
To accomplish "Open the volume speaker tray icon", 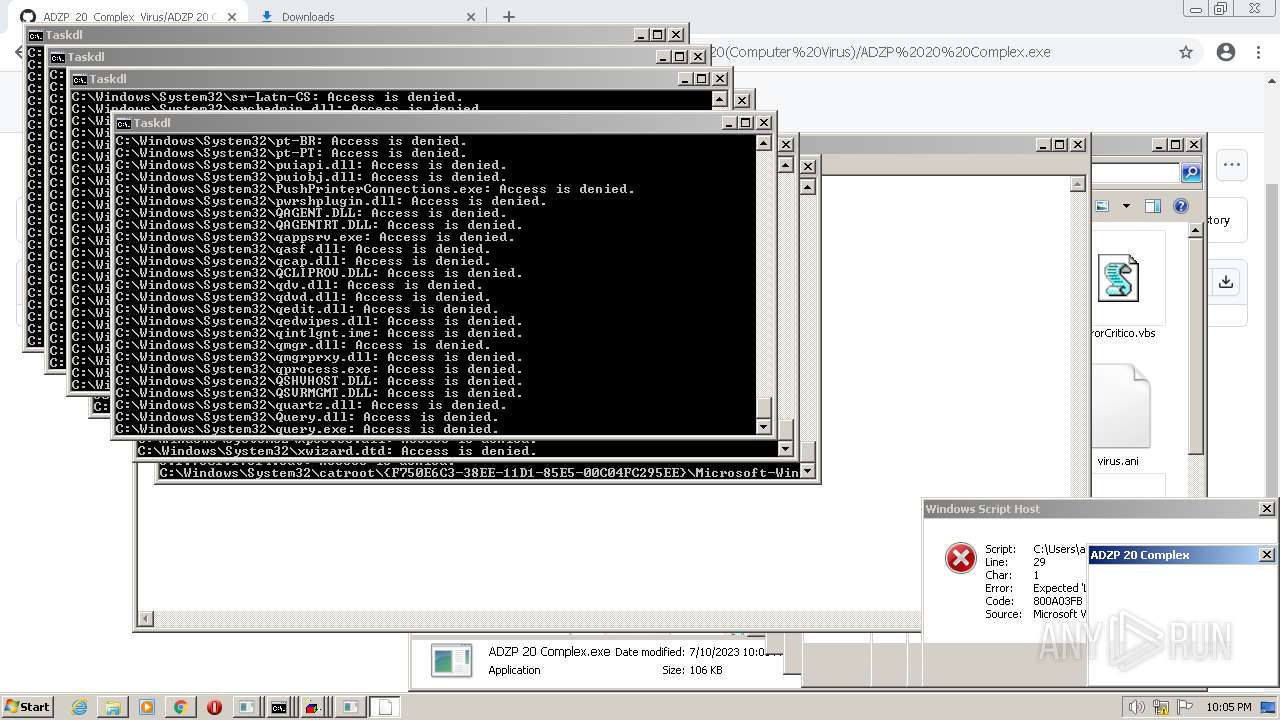I will coord(1137,708).
